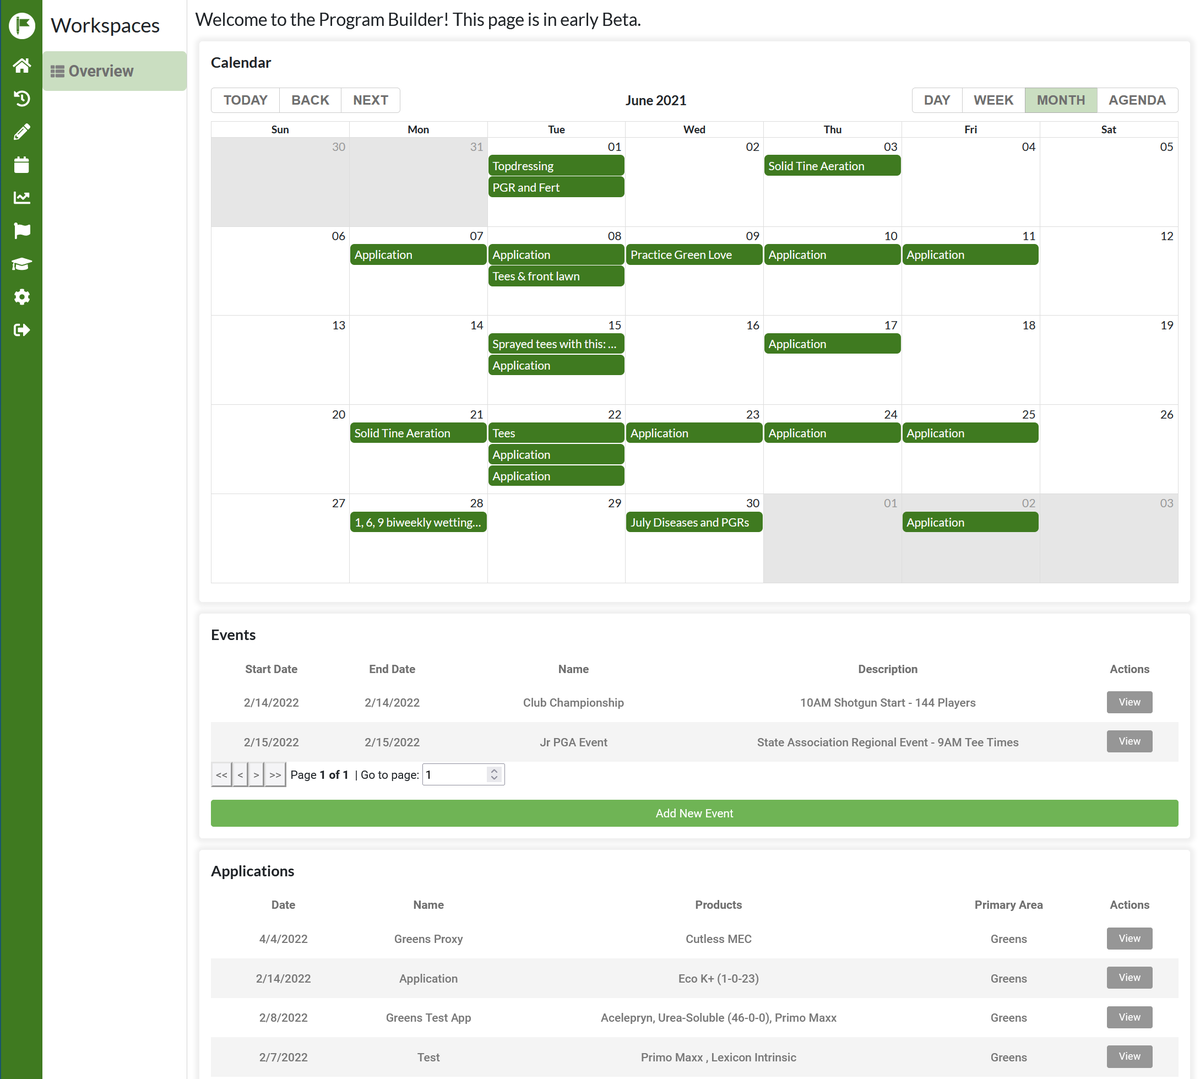Click the pencil edit icon in the sidebar

click(x=22, y=132)
